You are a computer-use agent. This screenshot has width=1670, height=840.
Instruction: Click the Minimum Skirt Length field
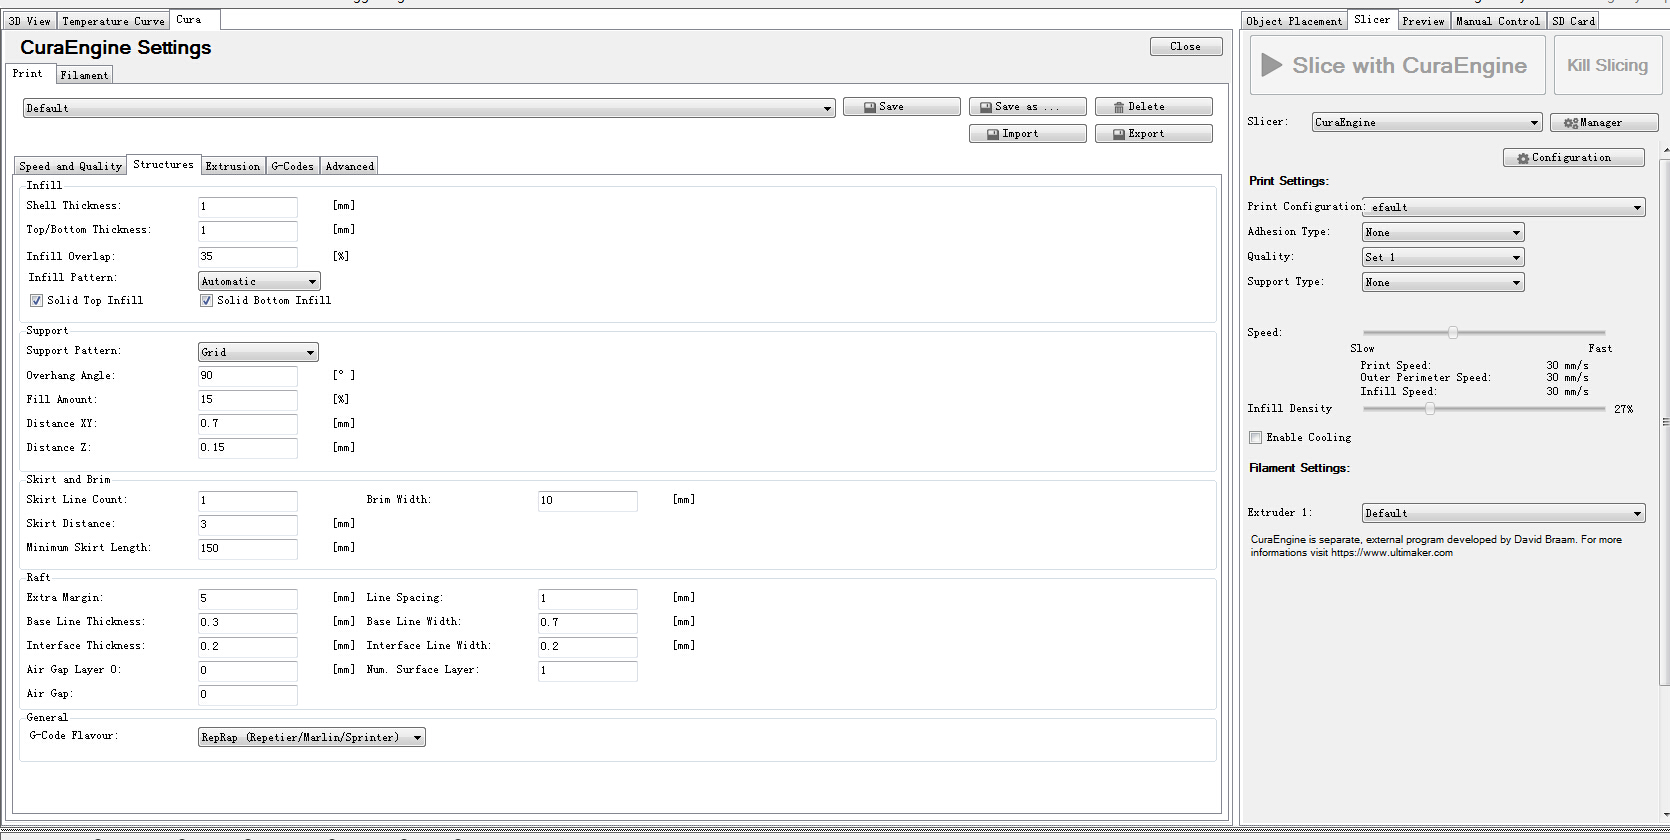[247, 549]
